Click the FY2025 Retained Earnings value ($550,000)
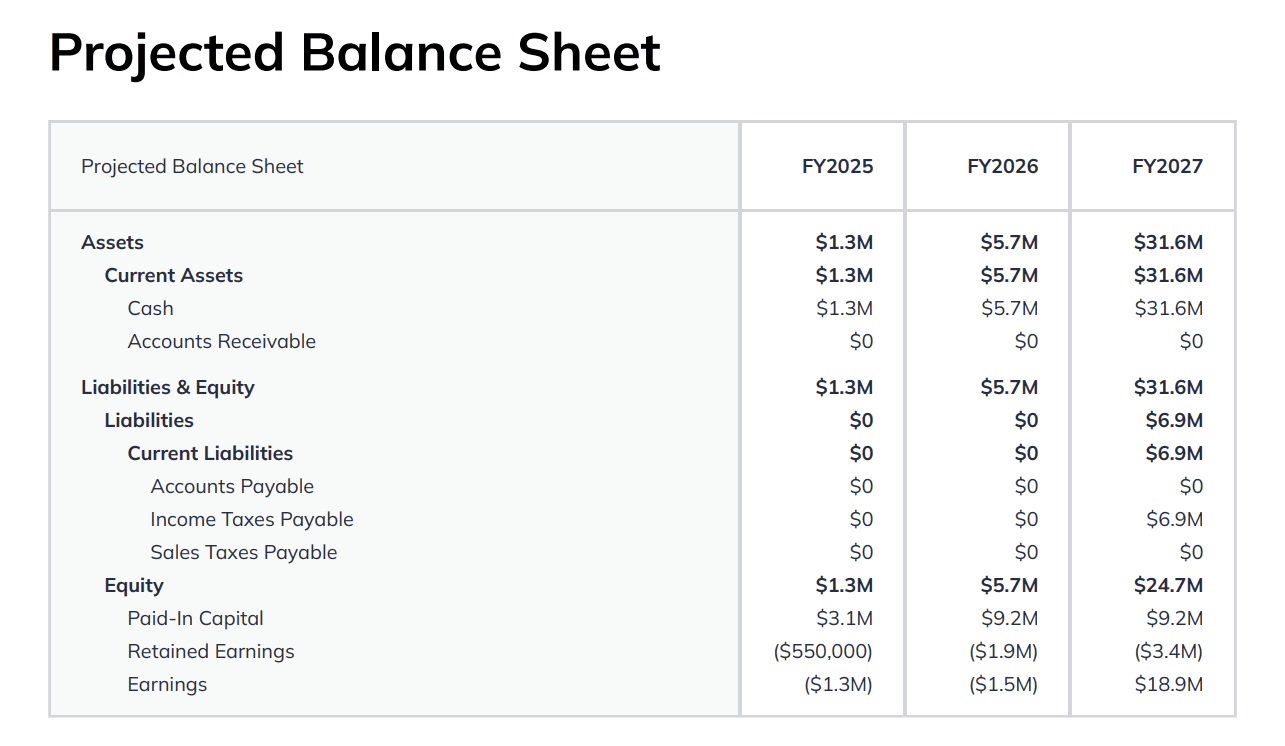Image resolution: width=1285 pixels, height=746 pixels. [x=823, y=651]
